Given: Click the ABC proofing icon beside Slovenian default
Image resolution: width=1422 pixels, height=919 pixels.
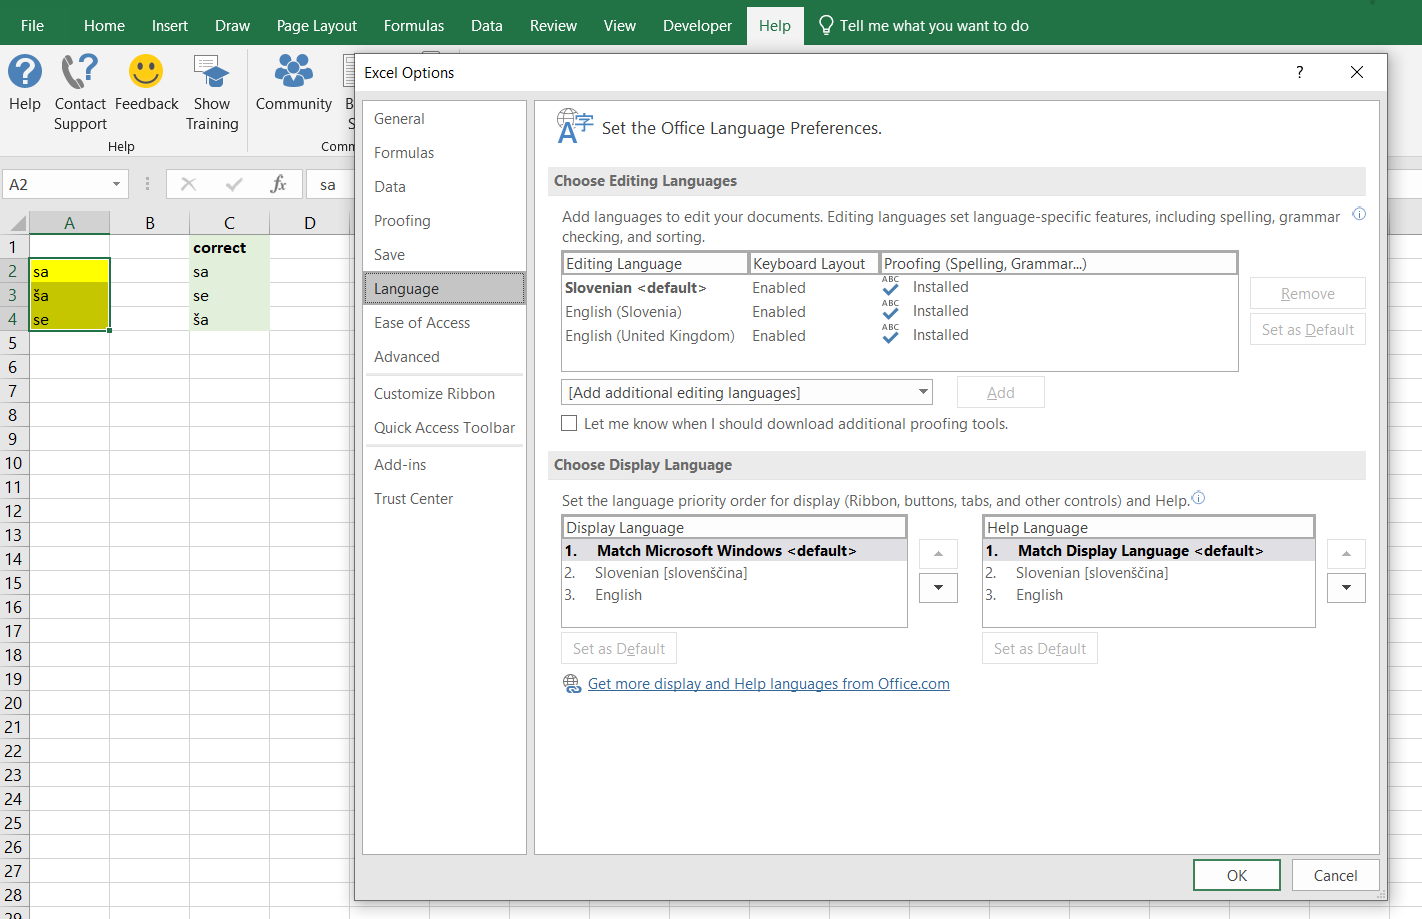Looking at the screenshot, I should 890,287.
